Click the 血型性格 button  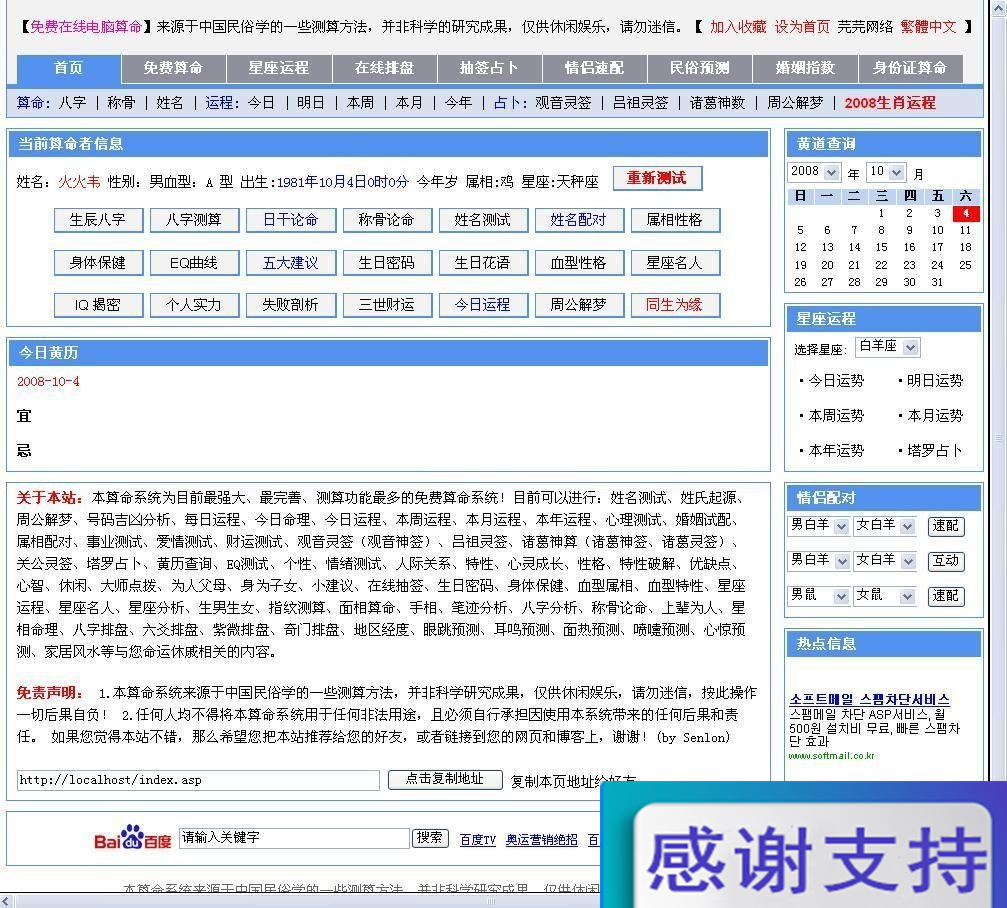pos(579,263)
